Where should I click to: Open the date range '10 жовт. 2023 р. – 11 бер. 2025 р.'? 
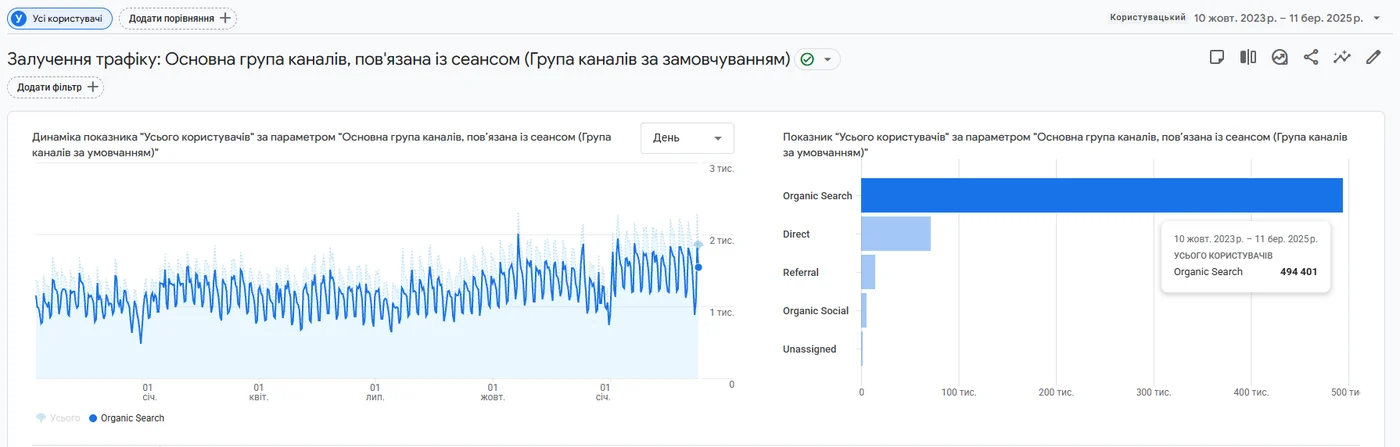coord(1279,18)
